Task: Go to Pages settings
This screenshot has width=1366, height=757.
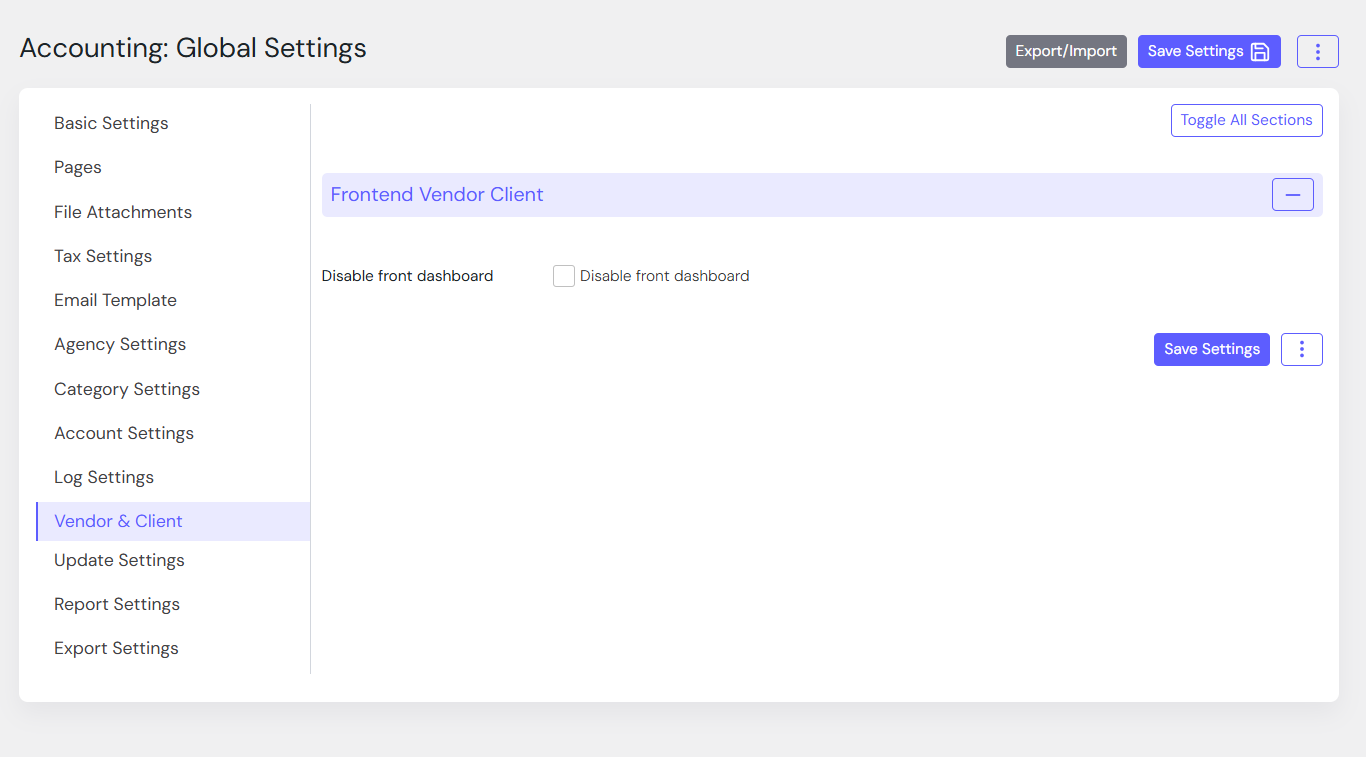Action: point(78,167)
